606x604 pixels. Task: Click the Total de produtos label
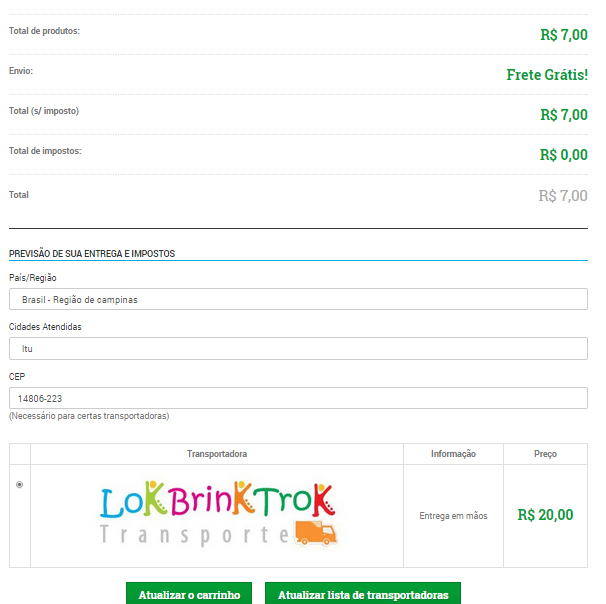click(44, 31)
